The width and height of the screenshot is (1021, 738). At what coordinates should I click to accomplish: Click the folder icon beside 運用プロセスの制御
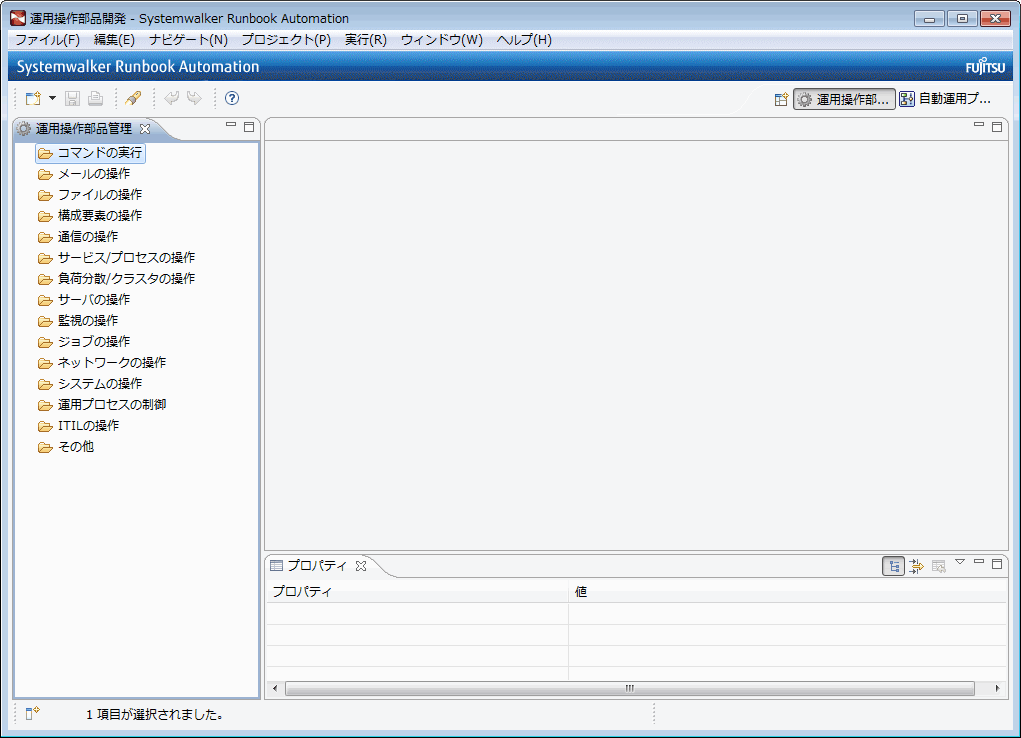(45, 405)
